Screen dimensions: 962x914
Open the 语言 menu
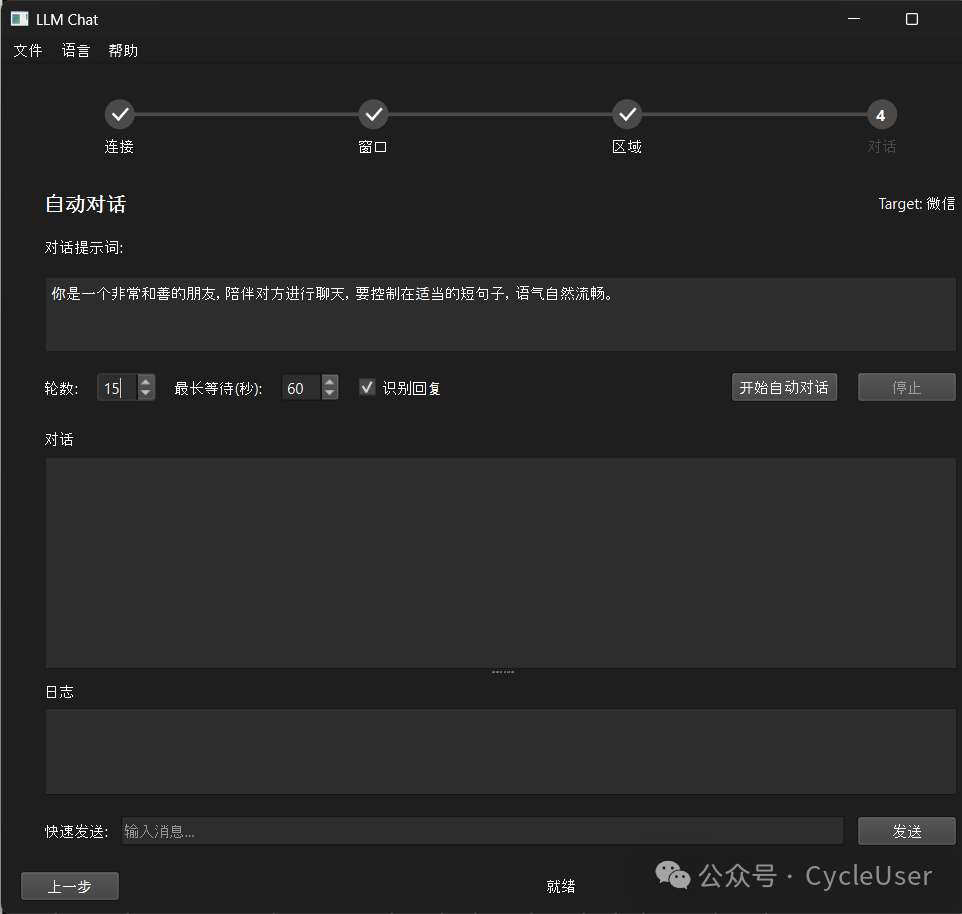(75, 50)
